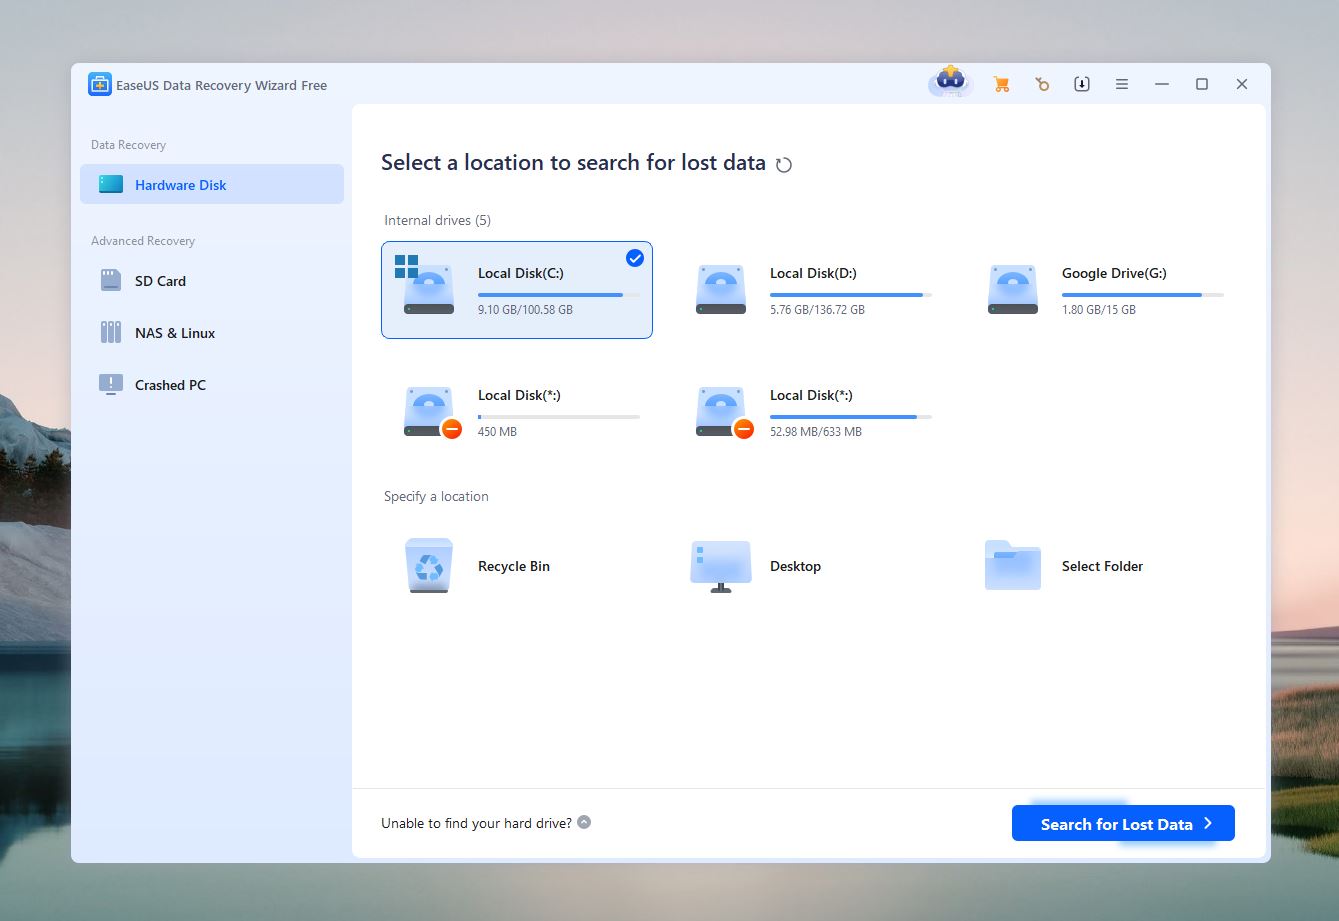Open the hamburger menu icon
This screenshot has height=921, width=1339.
click(1122, 85)
